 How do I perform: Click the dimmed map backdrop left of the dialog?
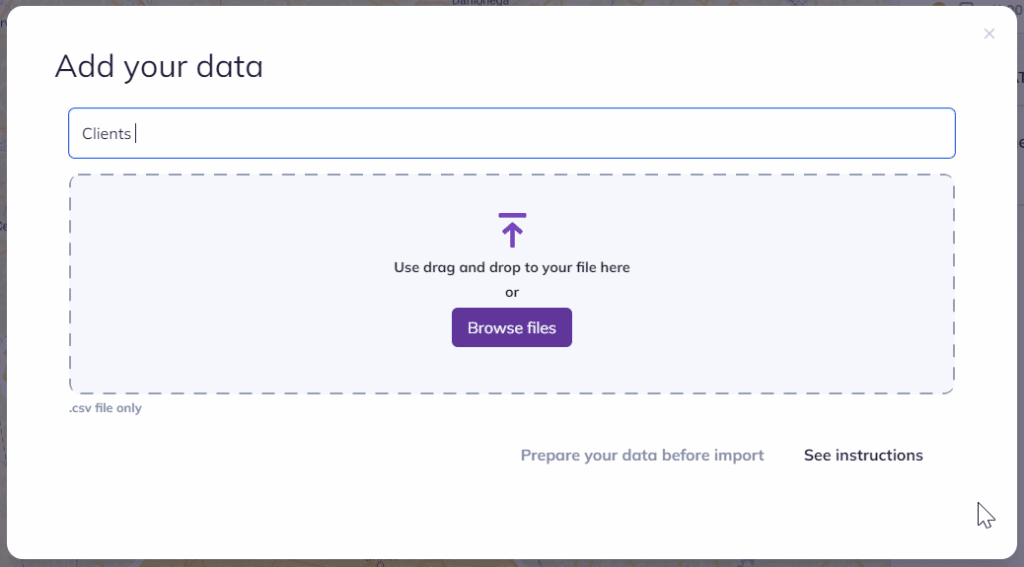(3, 284)
